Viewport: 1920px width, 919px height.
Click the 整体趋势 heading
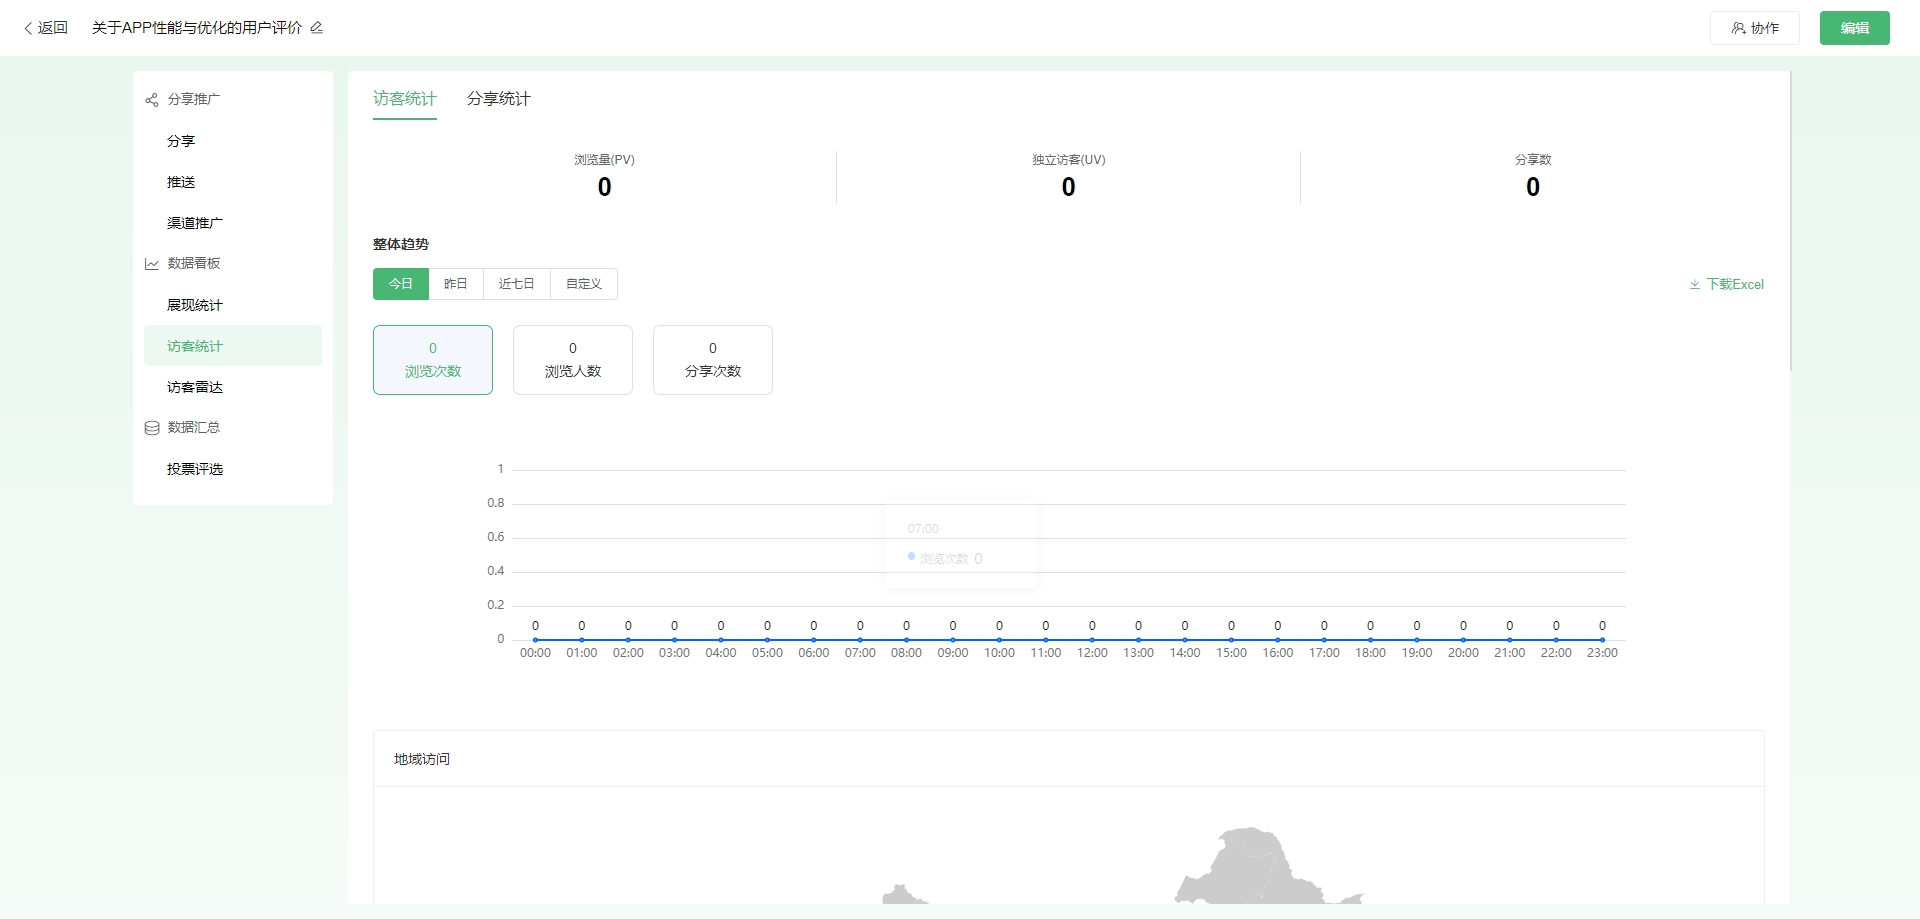point(401,244)
